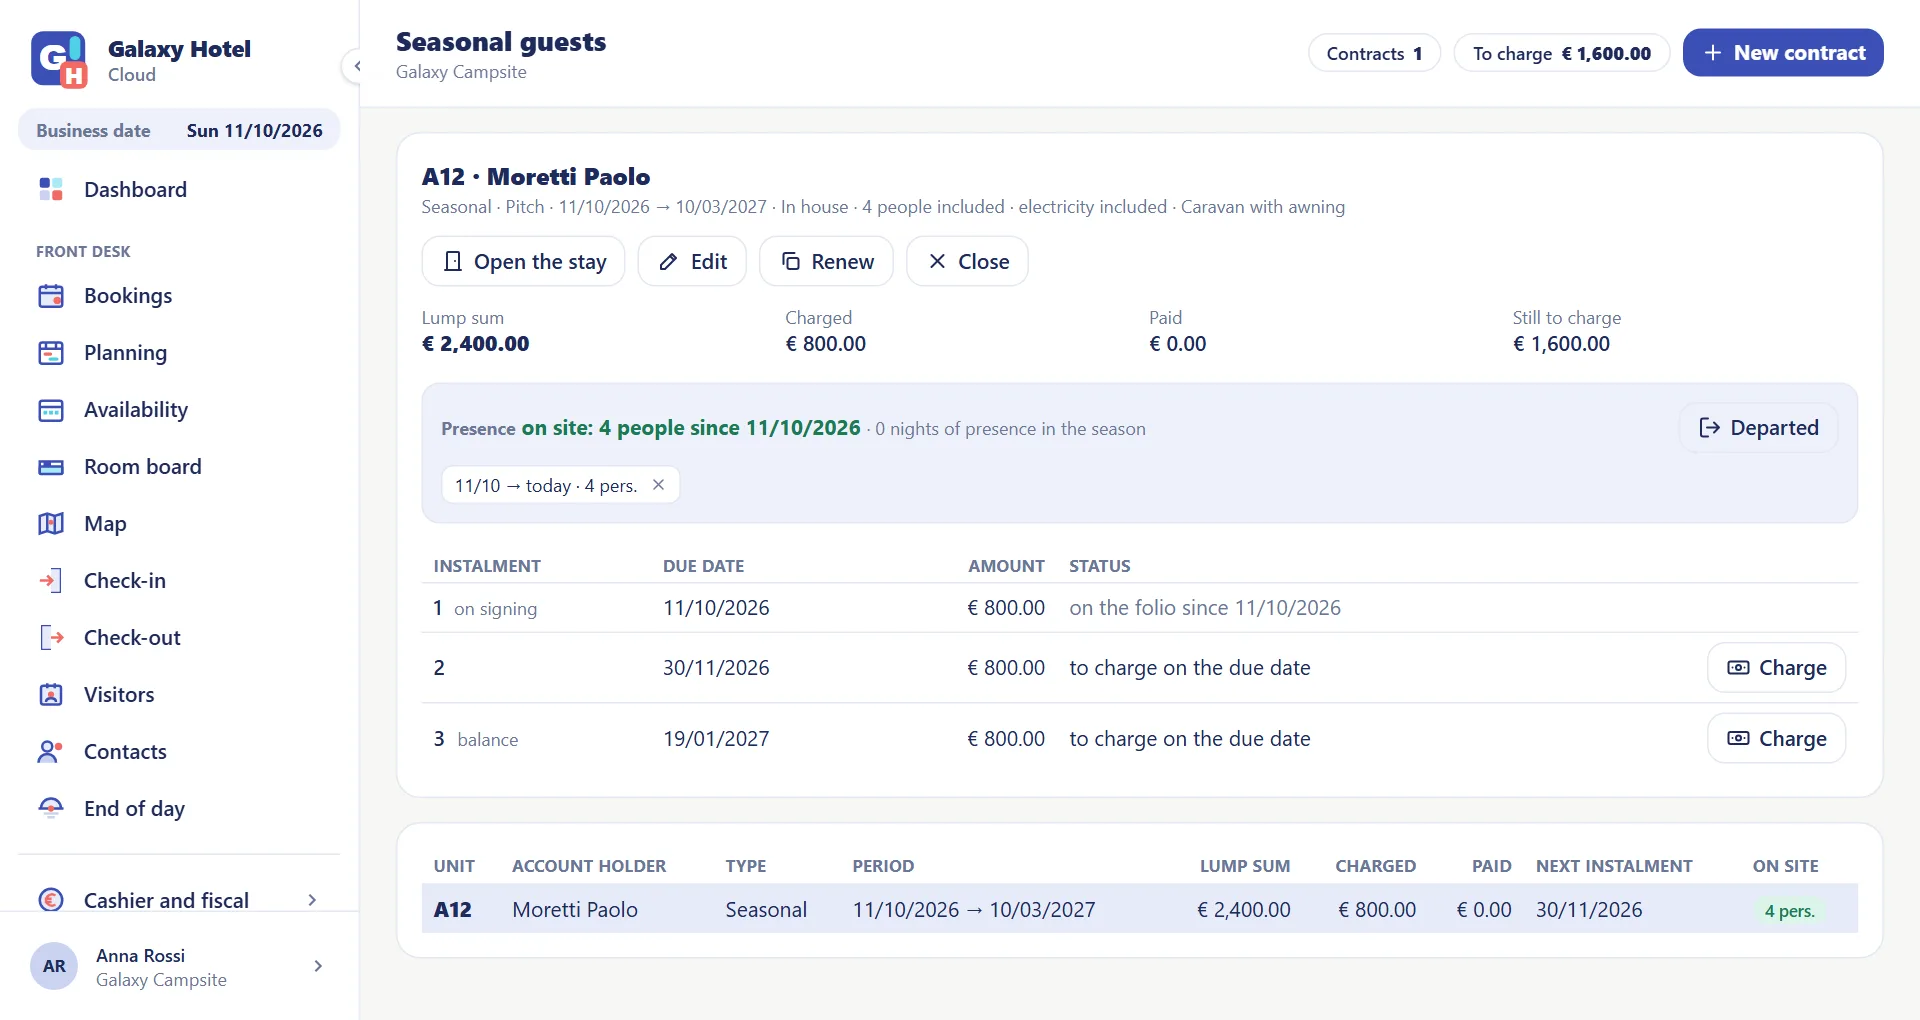Close the contract with Close button
This screenshot has height=1020, width=1920.
967,261
